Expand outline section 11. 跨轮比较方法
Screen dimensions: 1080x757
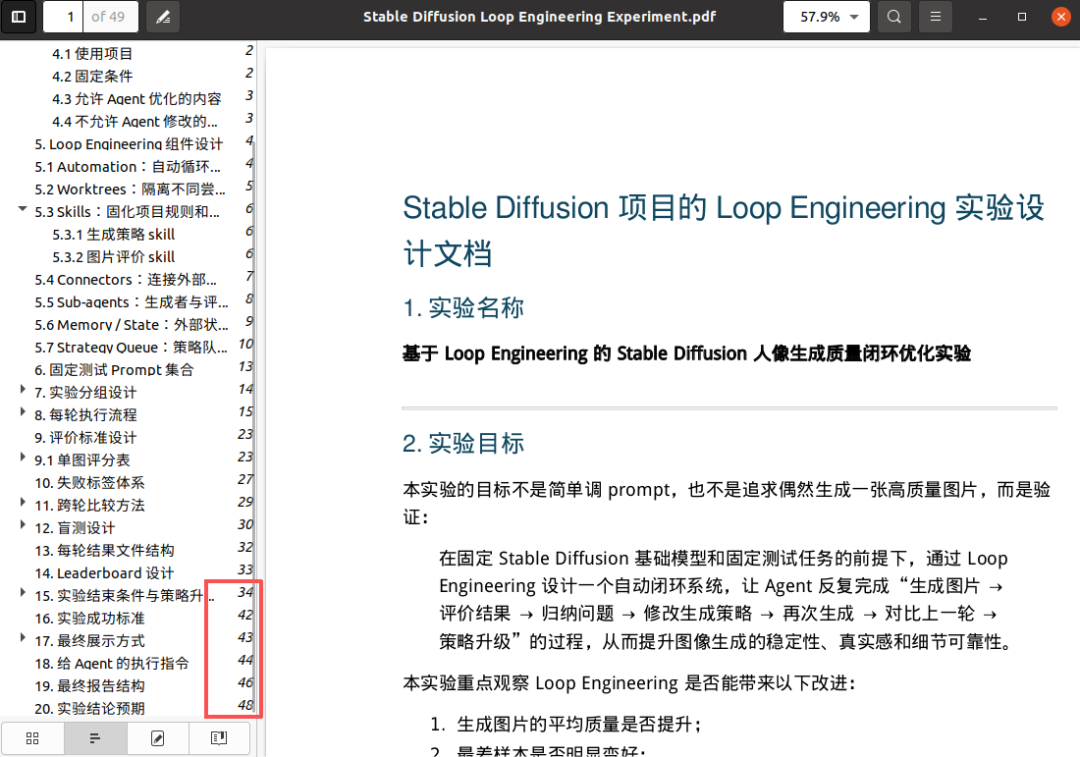[x=23, y=504]
